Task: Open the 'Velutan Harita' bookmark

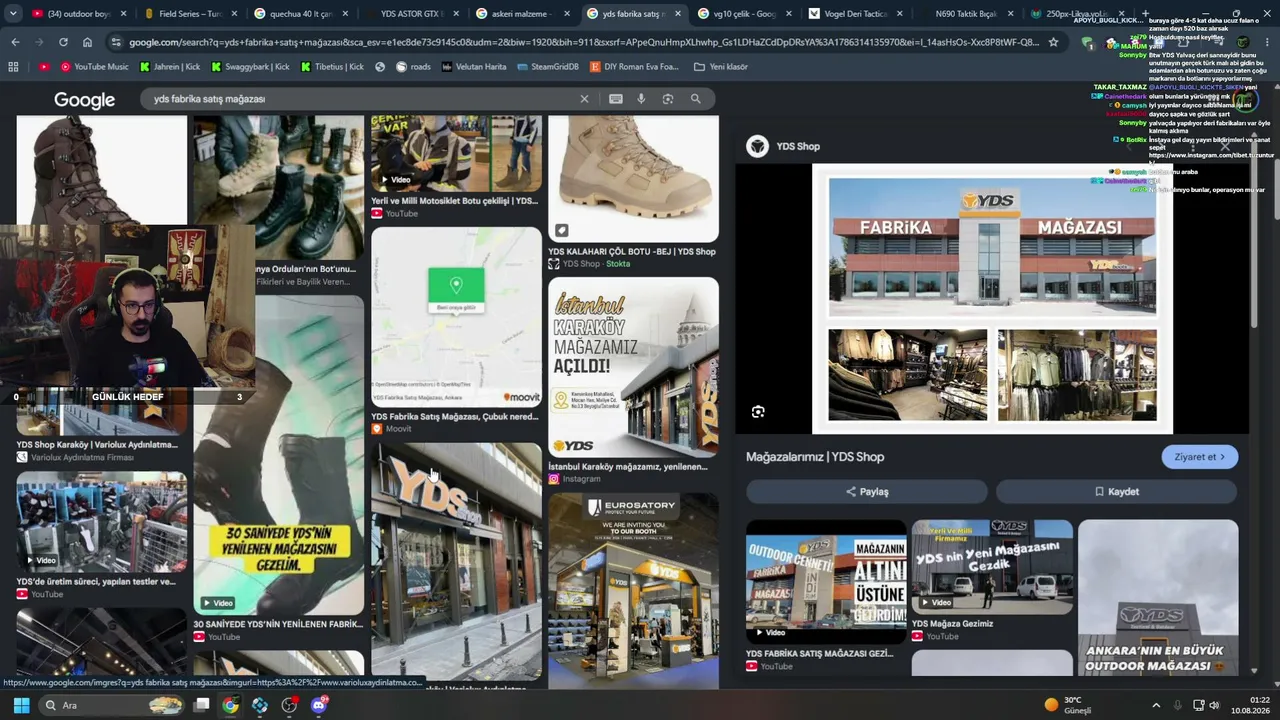Action: click(473, 67)
